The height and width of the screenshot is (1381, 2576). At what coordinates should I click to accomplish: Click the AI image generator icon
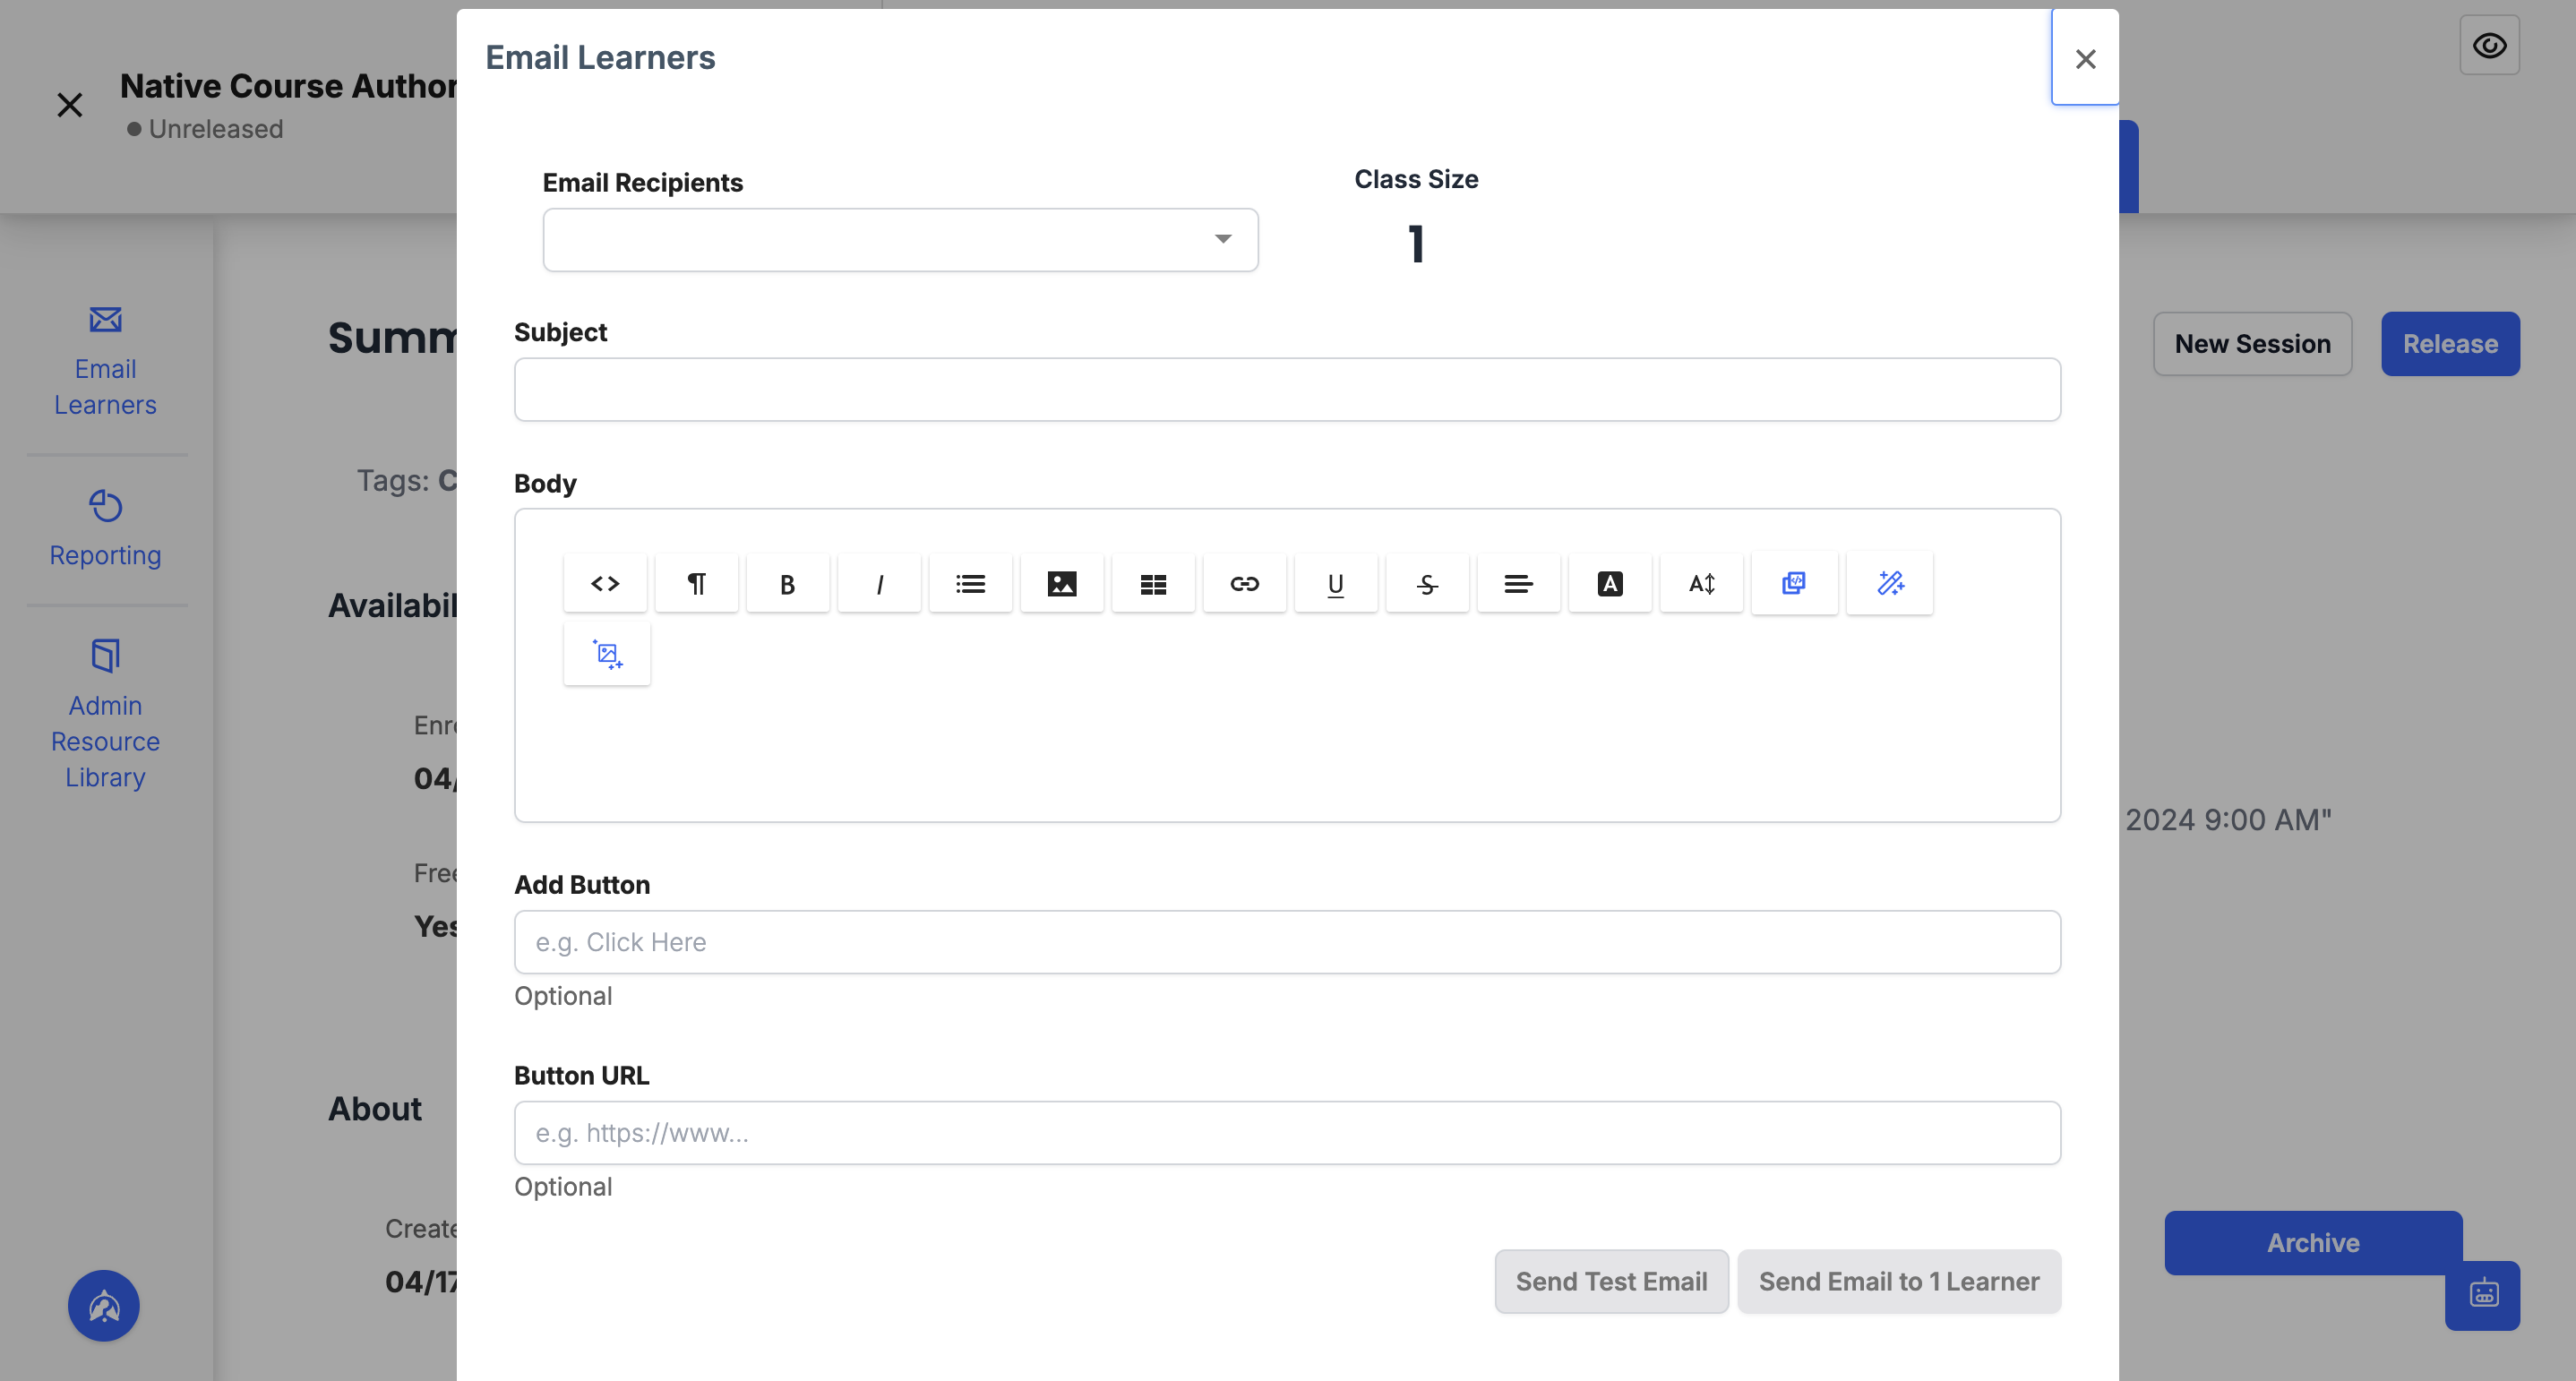607,654
